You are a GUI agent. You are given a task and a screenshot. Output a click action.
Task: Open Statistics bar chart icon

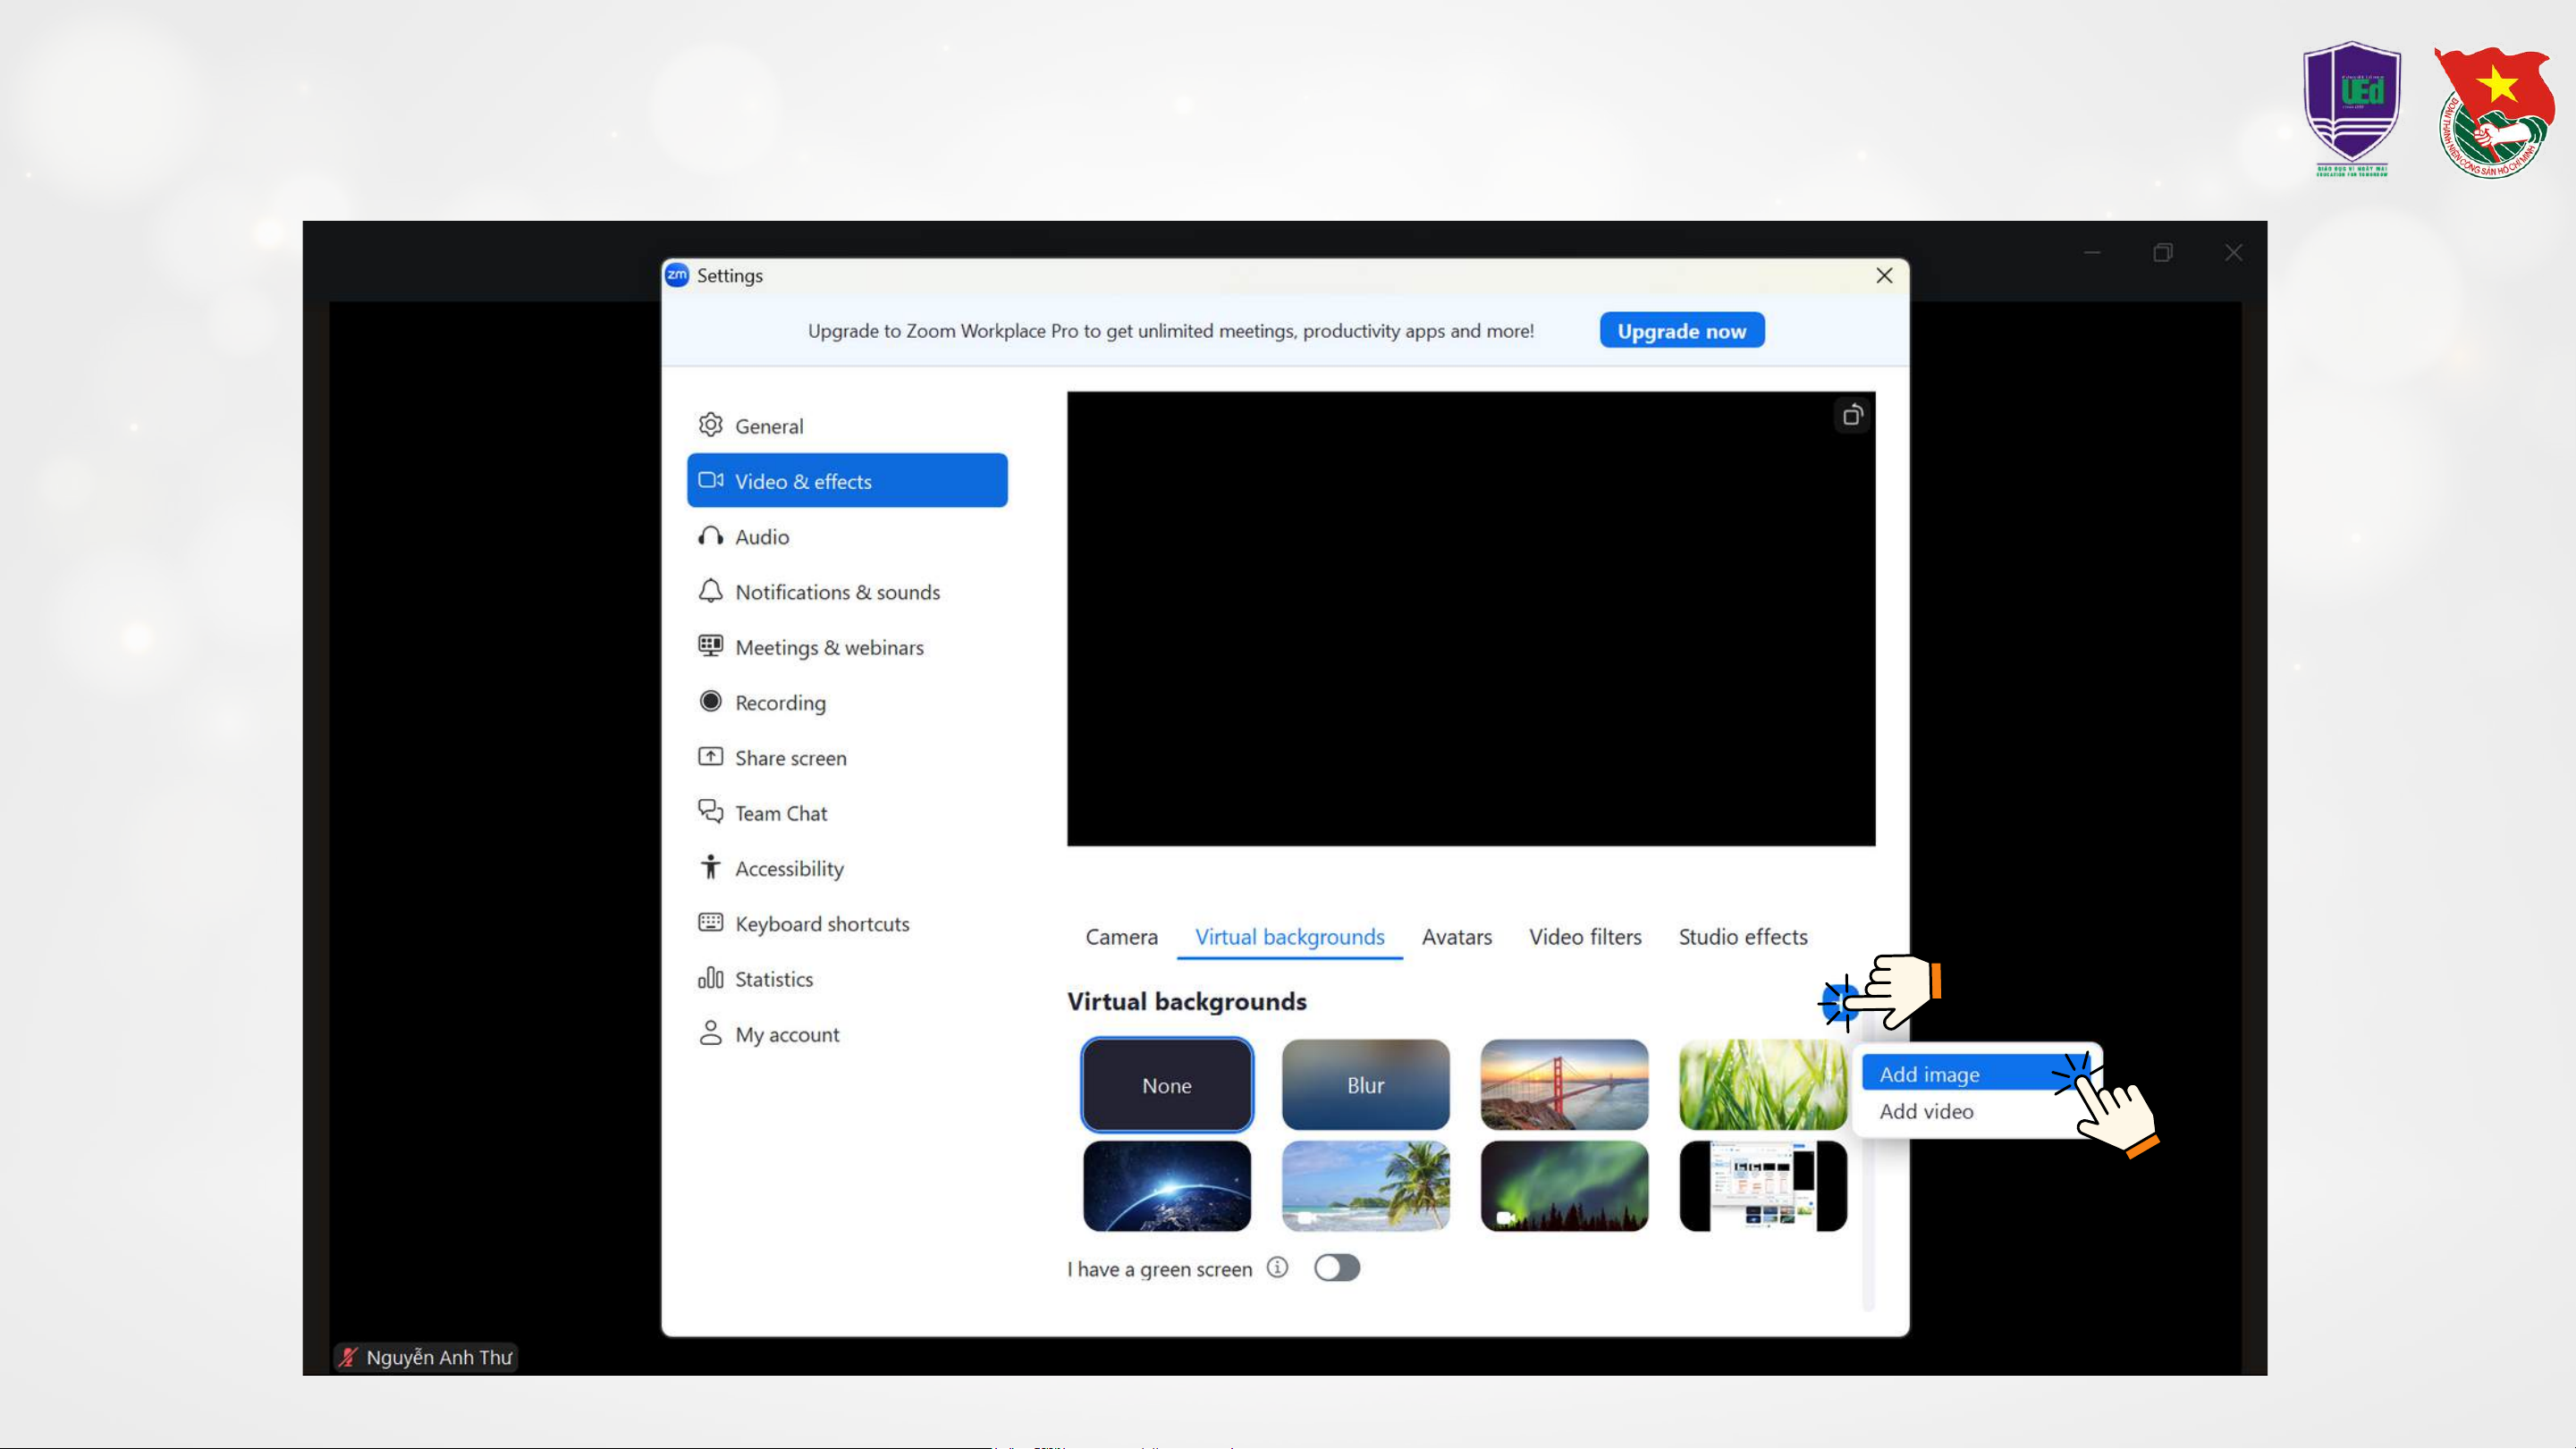click(x=710, y=978)
